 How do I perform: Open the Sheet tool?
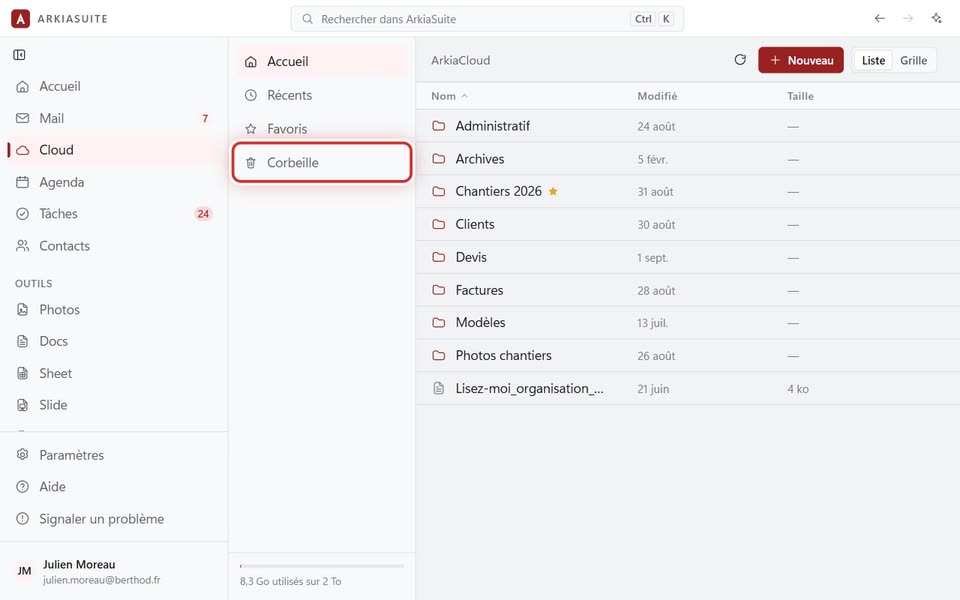click(x=114, y=373)
